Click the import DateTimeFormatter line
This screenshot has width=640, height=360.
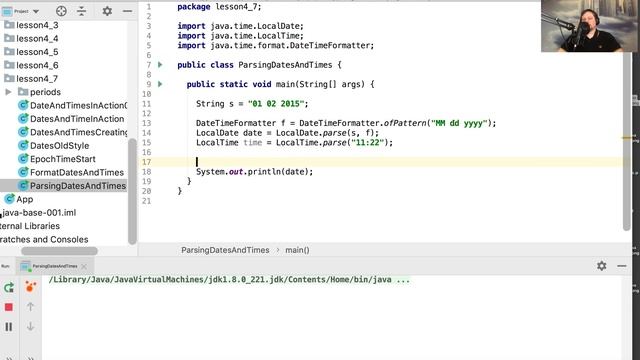(276, 46)
